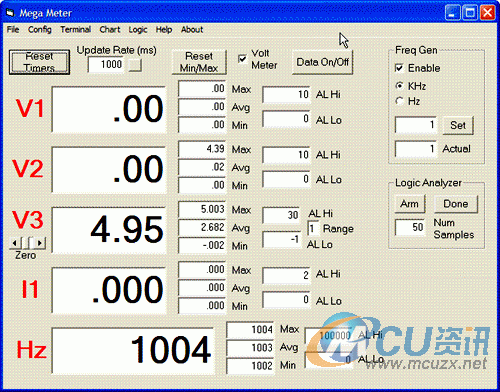
Task: Open the Terminal menu
Action: 76,30
